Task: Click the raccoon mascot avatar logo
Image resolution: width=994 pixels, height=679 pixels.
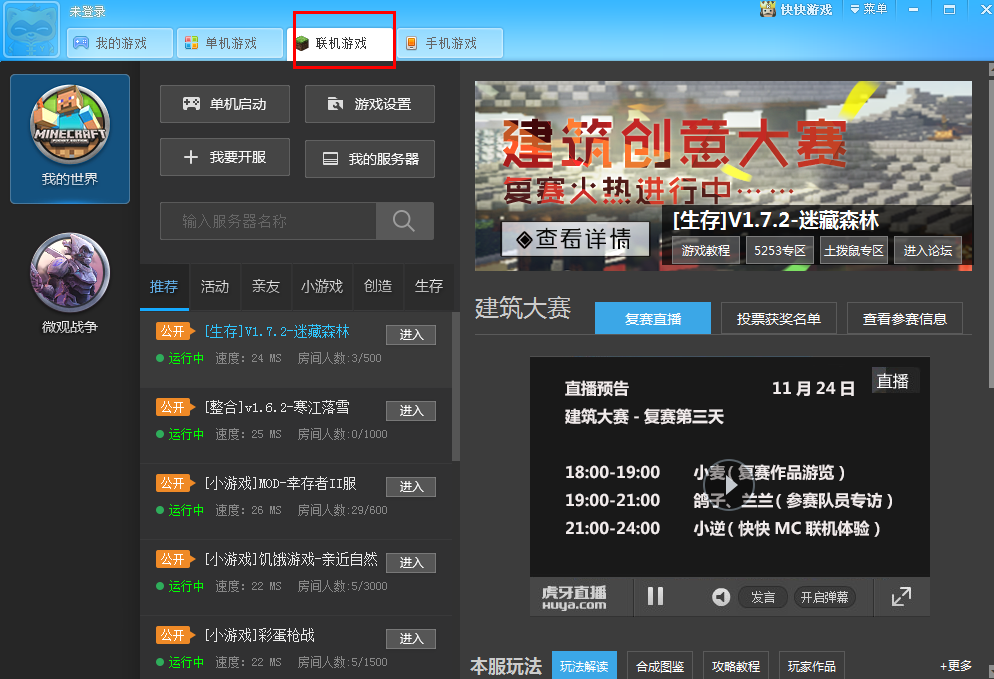Action: pos(32,30)
